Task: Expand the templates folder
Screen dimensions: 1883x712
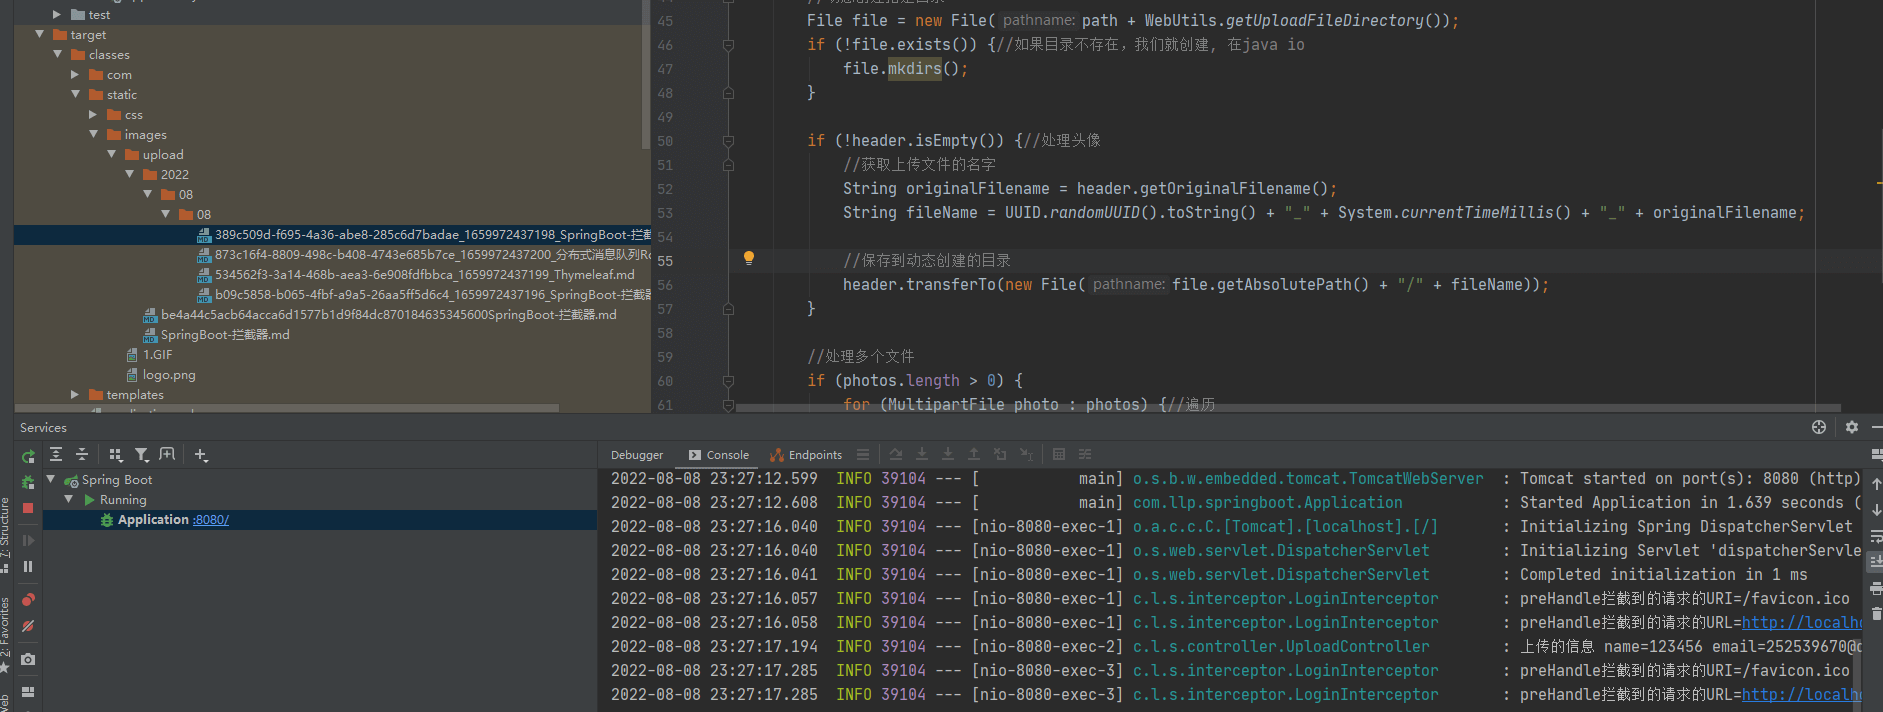Action: [x=75, y=394]
